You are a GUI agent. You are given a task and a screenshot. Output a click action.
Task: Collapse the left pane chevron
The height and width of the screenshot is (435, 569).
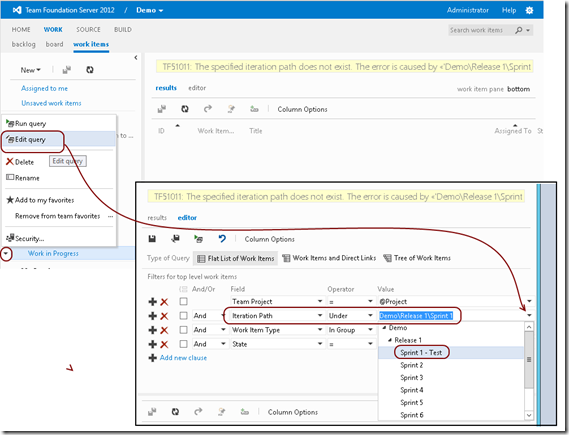tap(136, 57)
